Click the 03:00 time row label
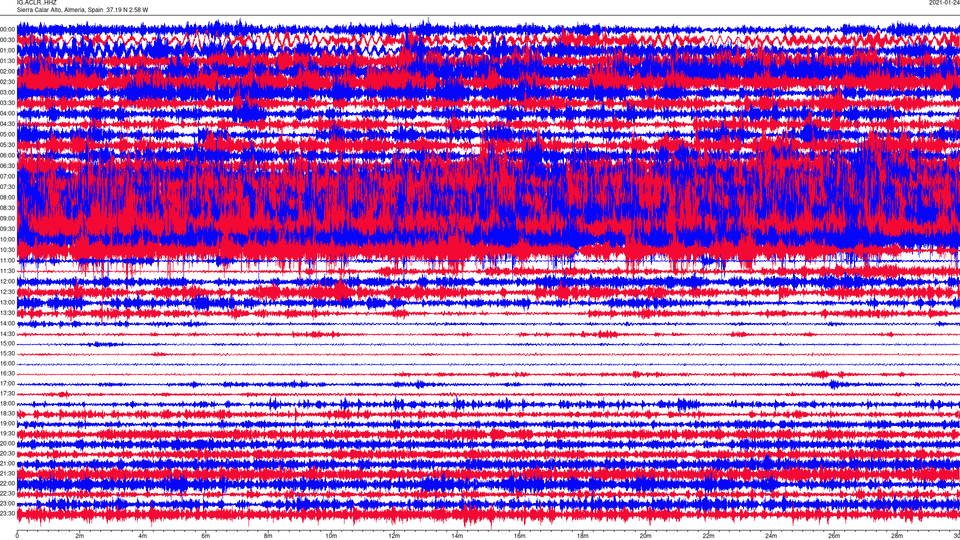 tap(8, 92)
